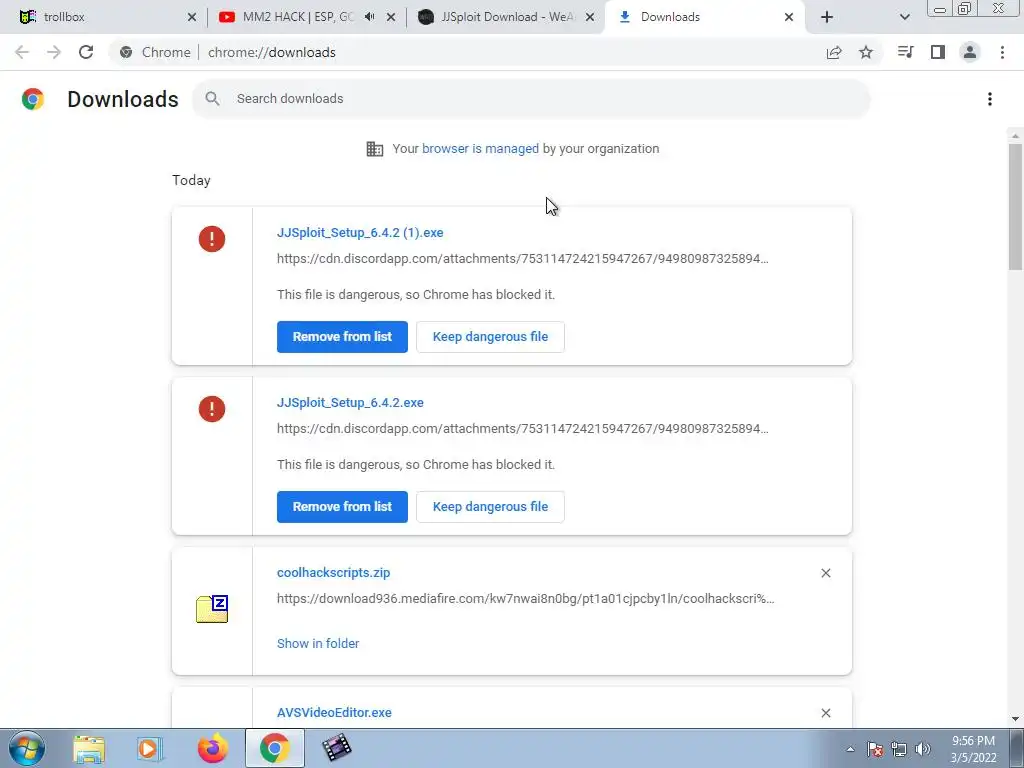Click the search magnifier icon

[212, 99]
